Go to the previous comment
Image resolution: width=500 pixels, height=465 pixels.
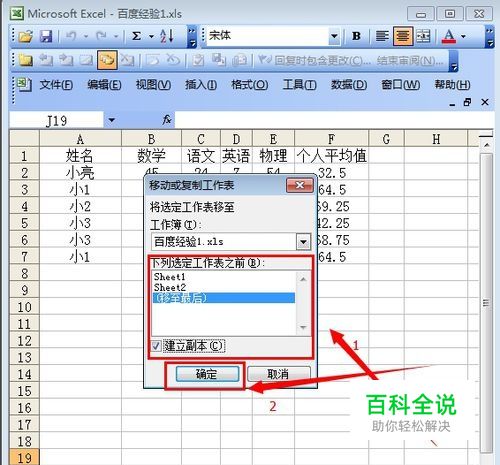point(46,60)
